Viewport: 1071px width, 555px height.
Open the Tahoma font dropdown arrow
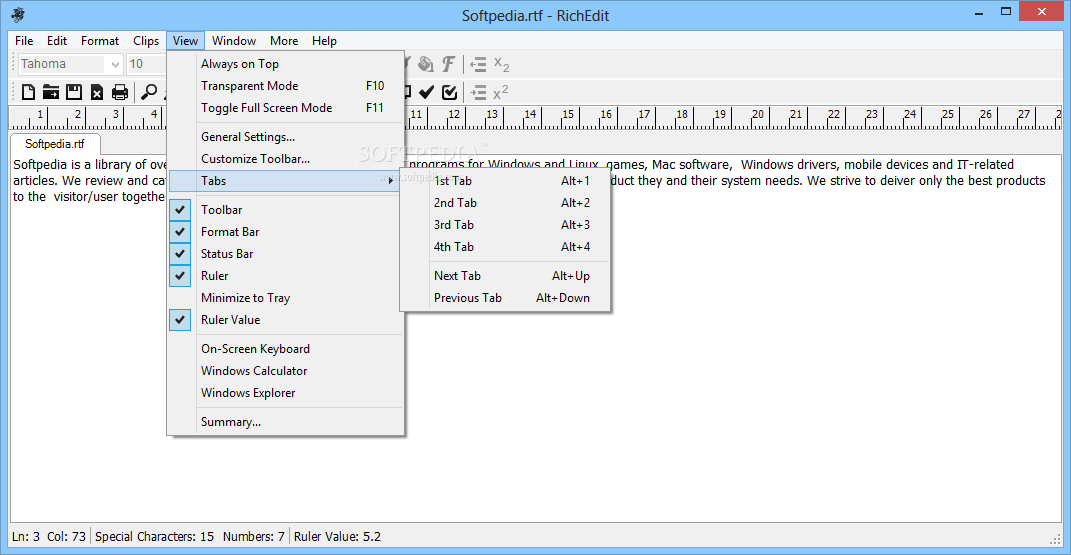(115, 64)
